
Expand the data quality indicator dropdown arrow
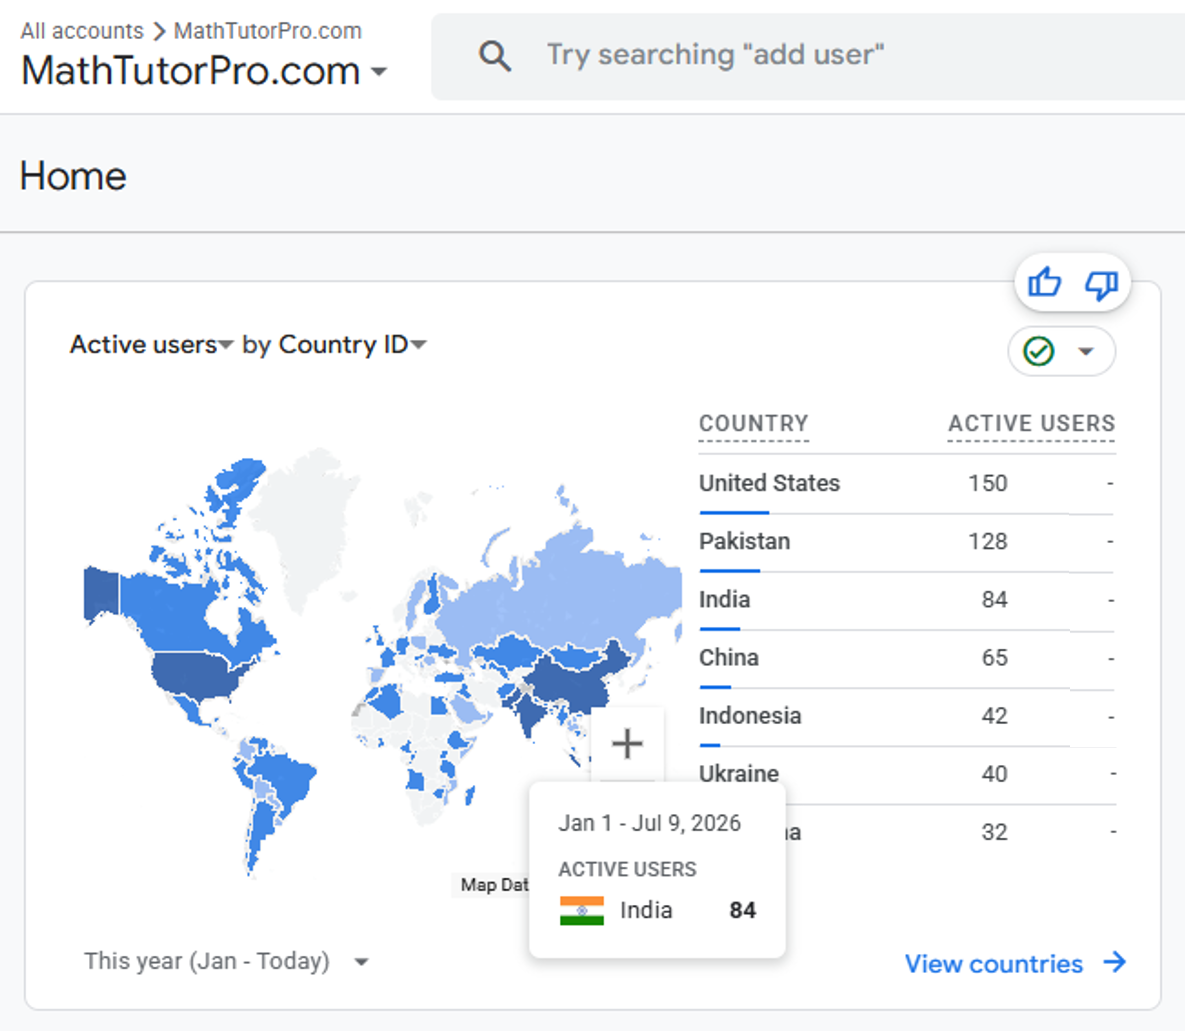pos(1086,351)
